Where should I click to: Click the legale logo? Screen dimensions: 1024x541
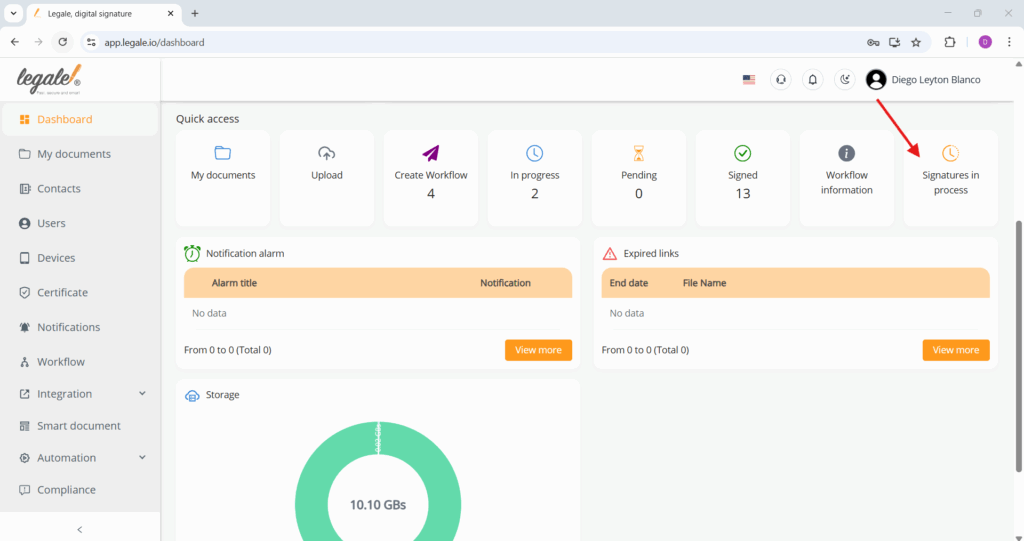[49, 80]
